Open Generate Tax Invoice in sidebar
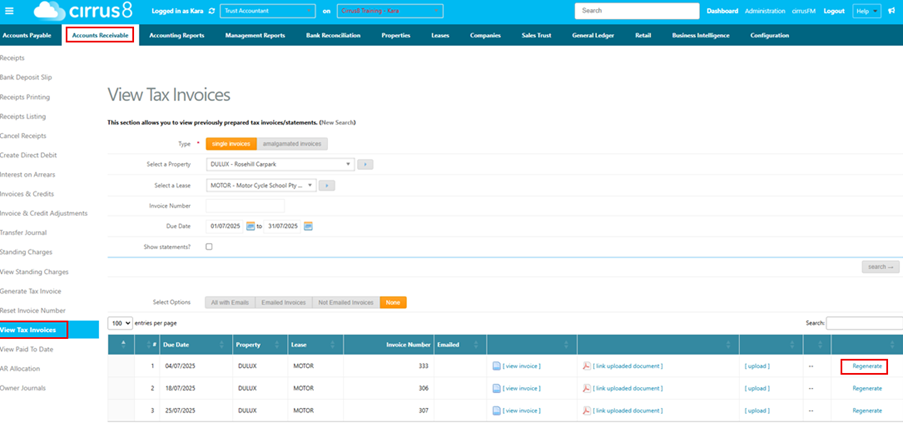This screenshot has width=903, height=423. (31, 291)
